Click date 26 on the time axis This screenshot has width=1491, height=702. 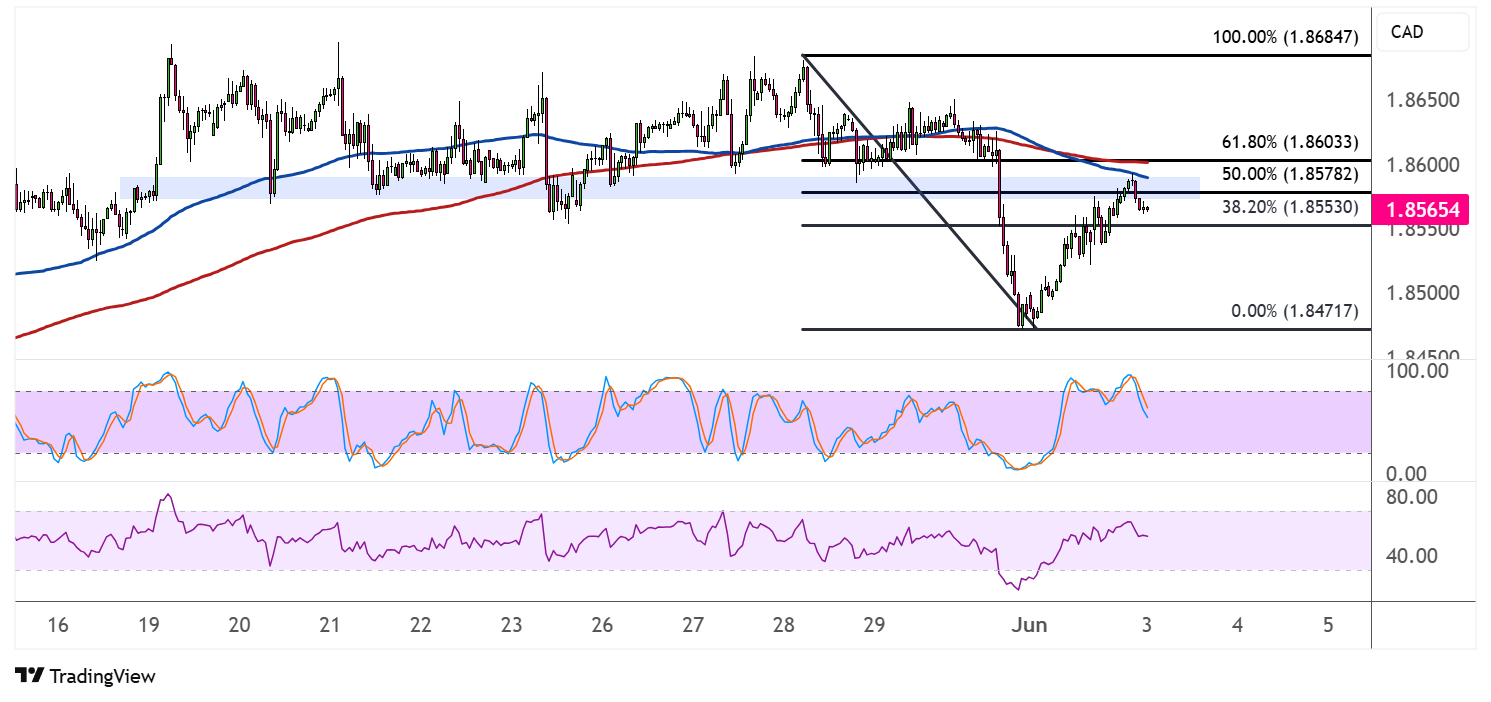coord(602,626)
